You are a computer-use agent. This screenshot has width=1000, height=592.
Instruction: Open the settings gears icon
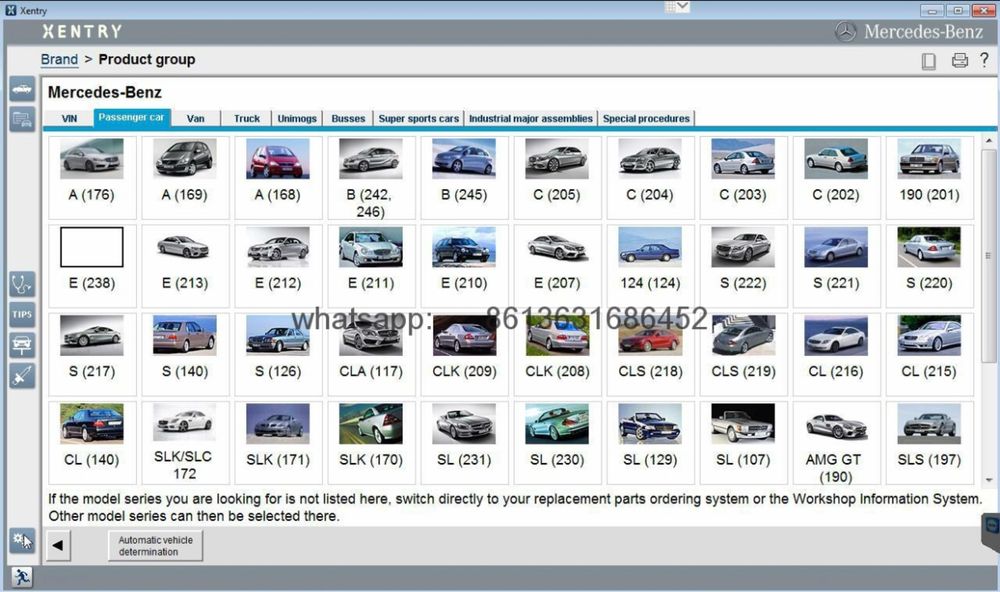22,541
